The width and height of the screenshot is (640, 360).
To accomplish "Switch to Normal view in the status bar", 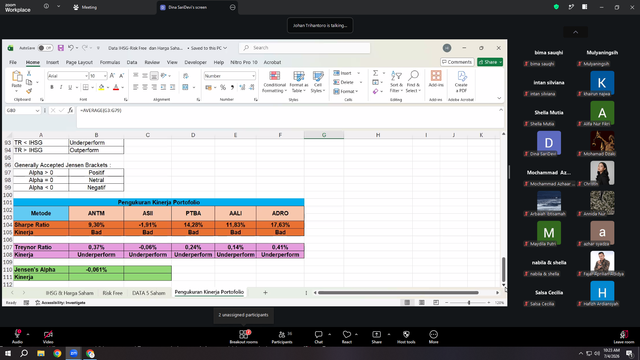I will coord(407,302).
